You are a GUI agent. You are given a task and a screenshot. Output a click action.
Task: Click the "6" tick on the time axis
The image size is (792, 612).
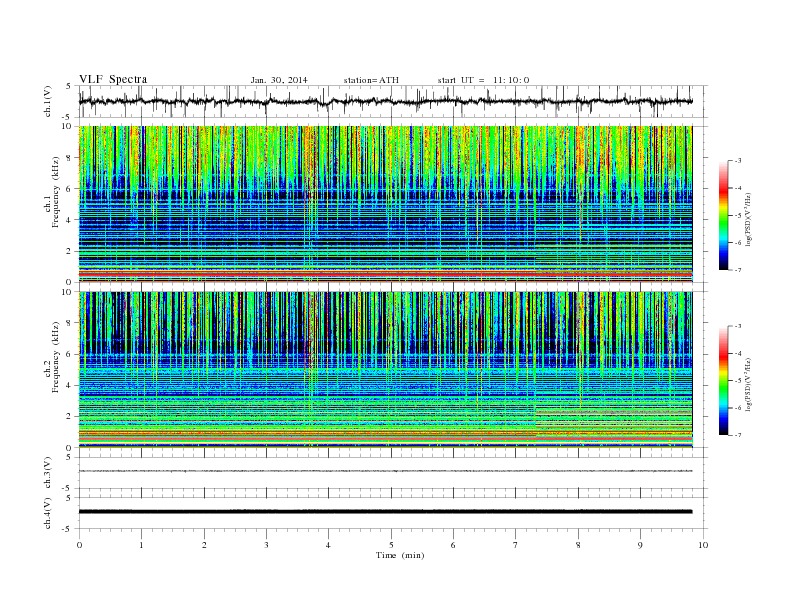454,545
